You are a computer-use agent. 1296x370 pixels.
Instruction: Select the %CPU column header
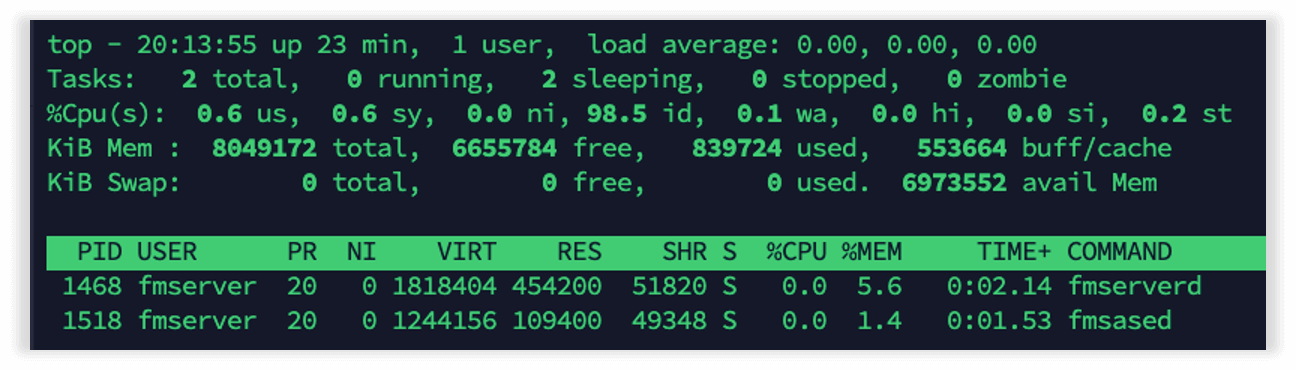pyautogui.click(x=796, y=252)
